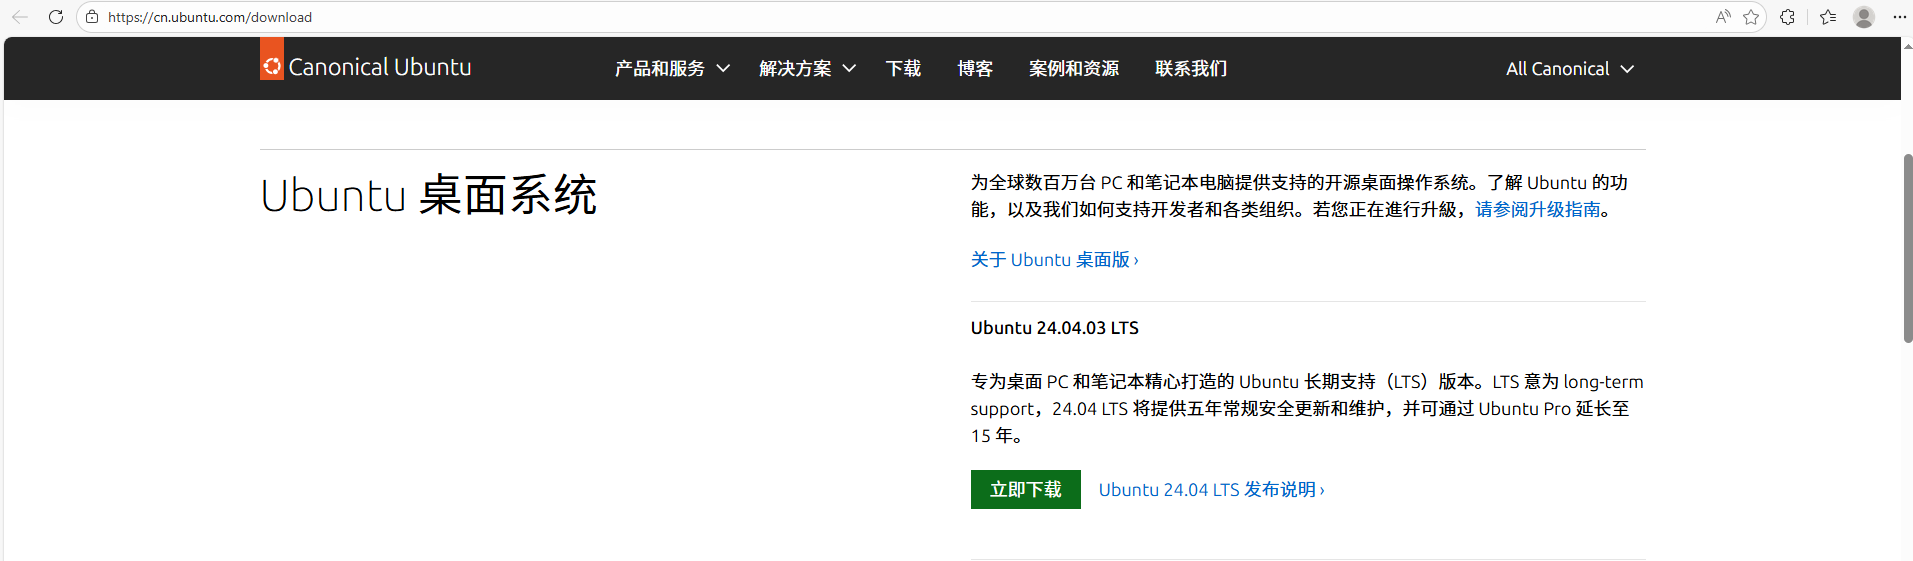Screen dimensions: 1913x561
Task: Reload the page with refresh icon
Action: coord(56,17)
